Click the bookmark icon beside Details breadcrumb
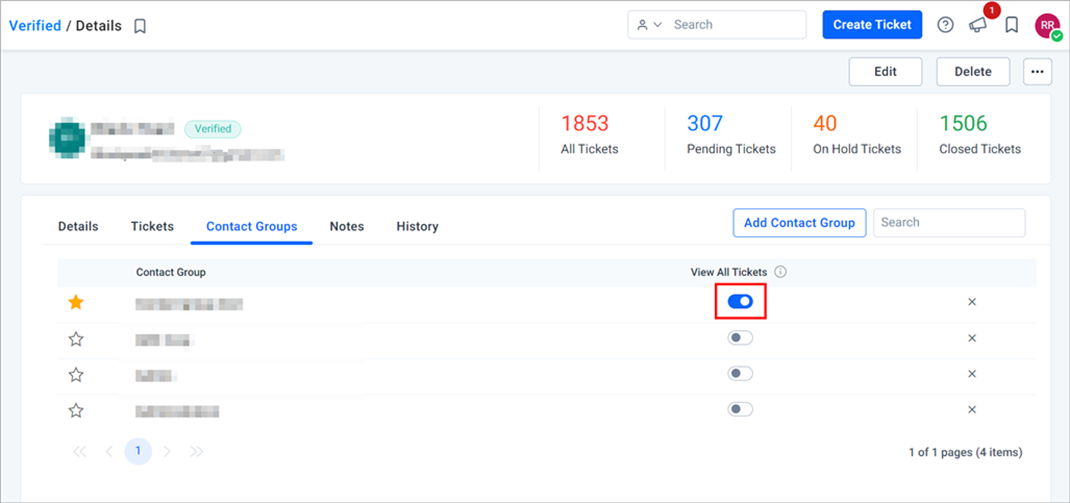The height and width of the screenshot is (503, 1070). point(140,26)
